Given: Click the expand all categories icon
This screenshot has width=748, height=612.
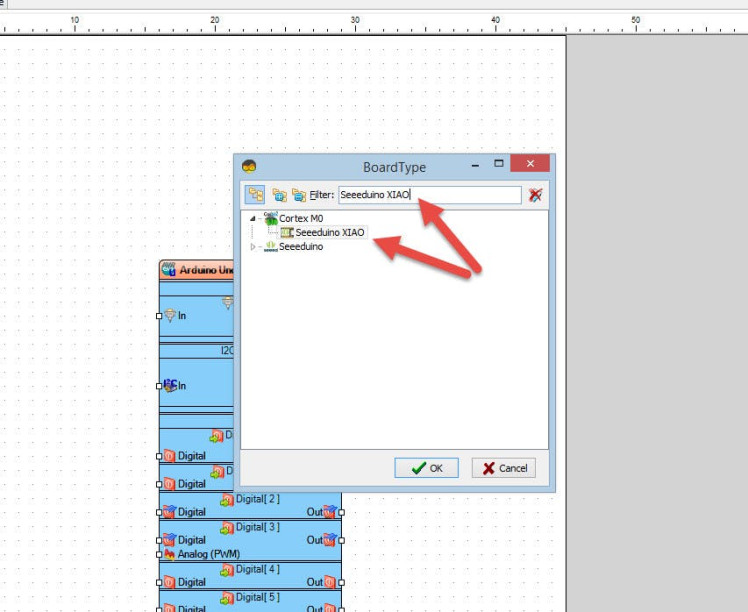Looking at the screenshot, I should pos(279,195).
